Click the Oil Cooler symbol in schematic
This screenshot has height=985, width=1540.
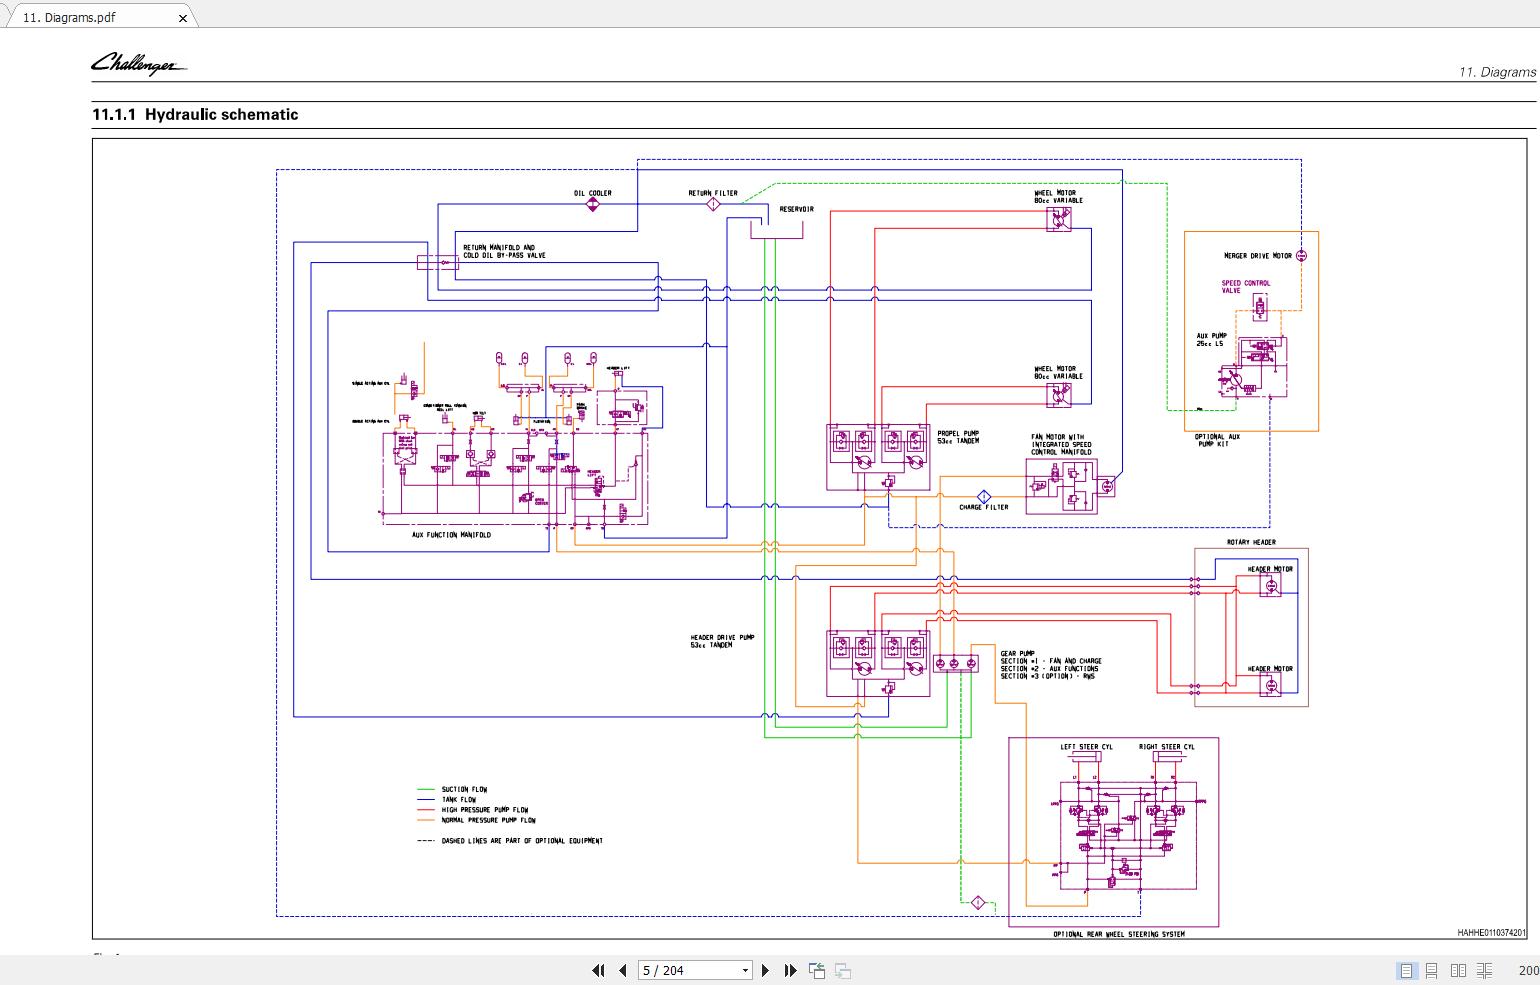592,204
